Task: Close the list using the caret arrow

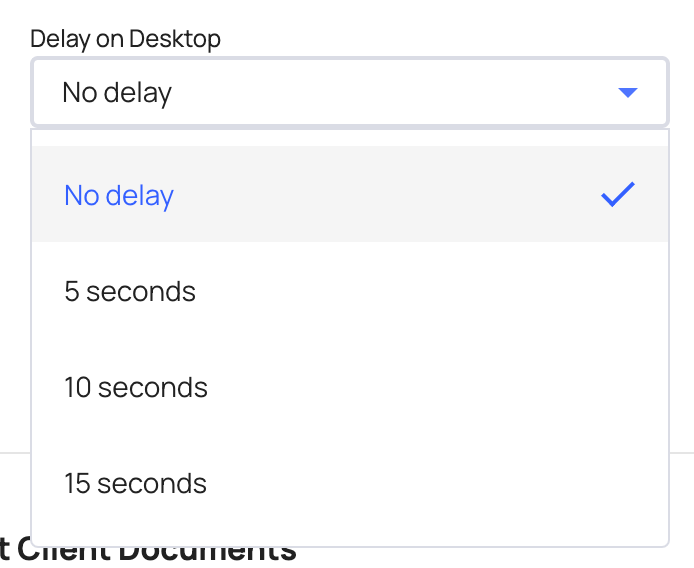Action: [x=627, y=93]
